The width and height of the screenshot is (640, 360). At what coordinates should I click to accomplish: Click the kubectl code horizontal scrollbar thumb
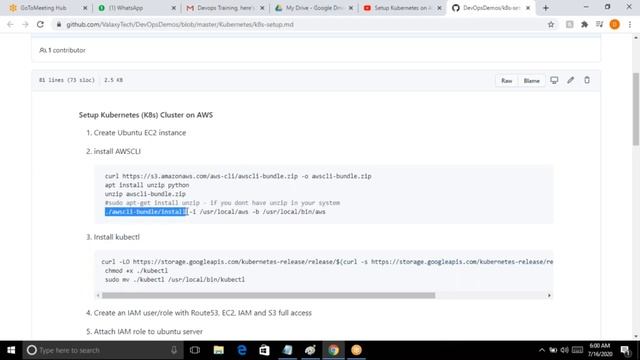click(x=269, y=295)
